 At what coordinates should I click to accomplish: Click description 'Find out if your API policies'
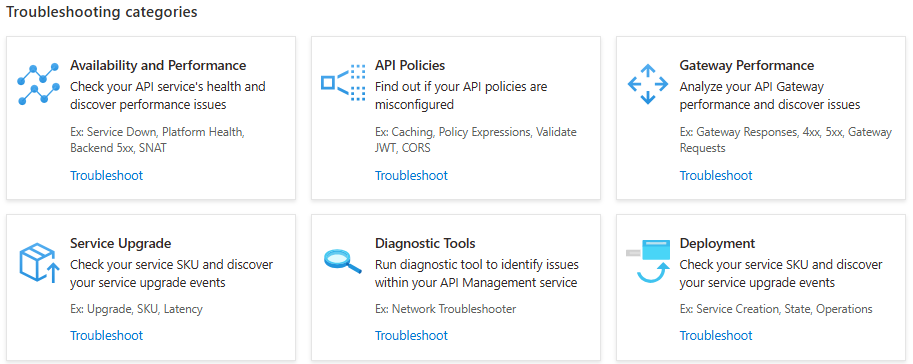(461, 87)
